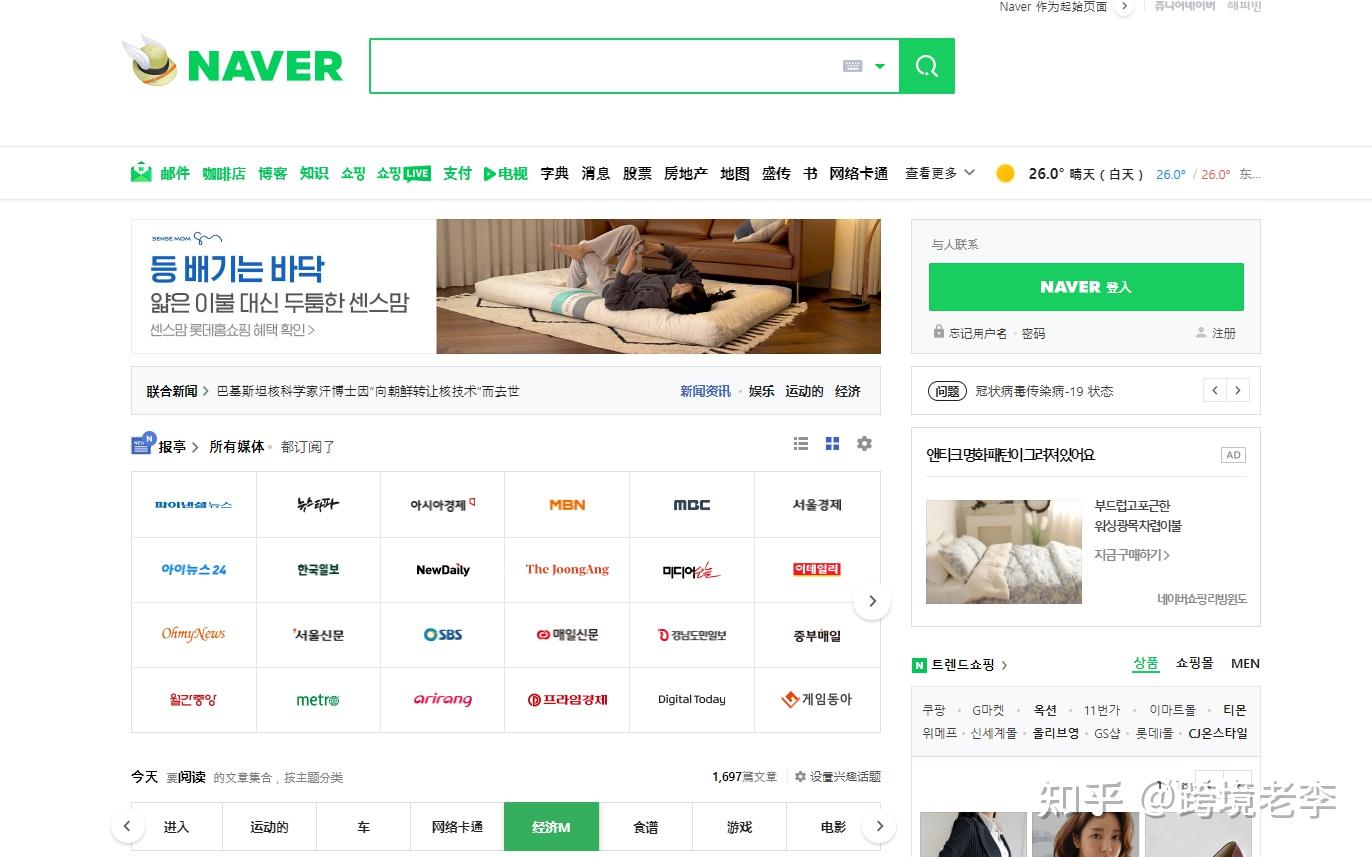The height and width of the screenshot is (857, 1372).
Task: Select the 쇼핑LIVE icon in the navigation bar
Action: tap(403, 172)
